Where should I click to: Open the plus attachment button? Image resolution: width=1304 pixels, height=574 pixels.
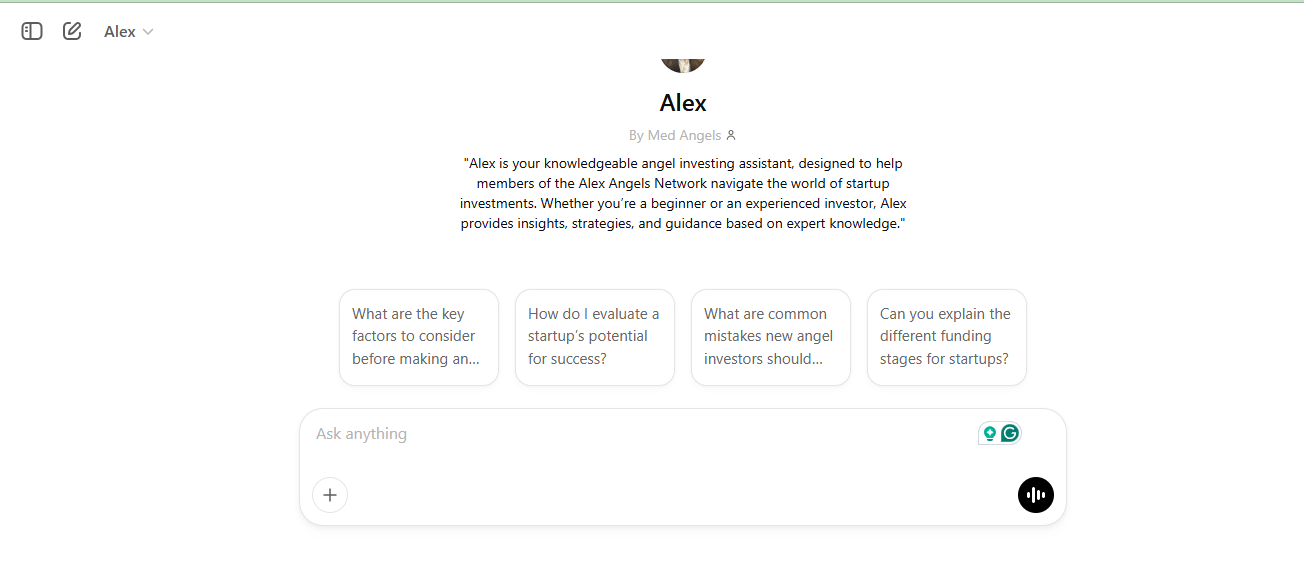[x=330, y=495]
